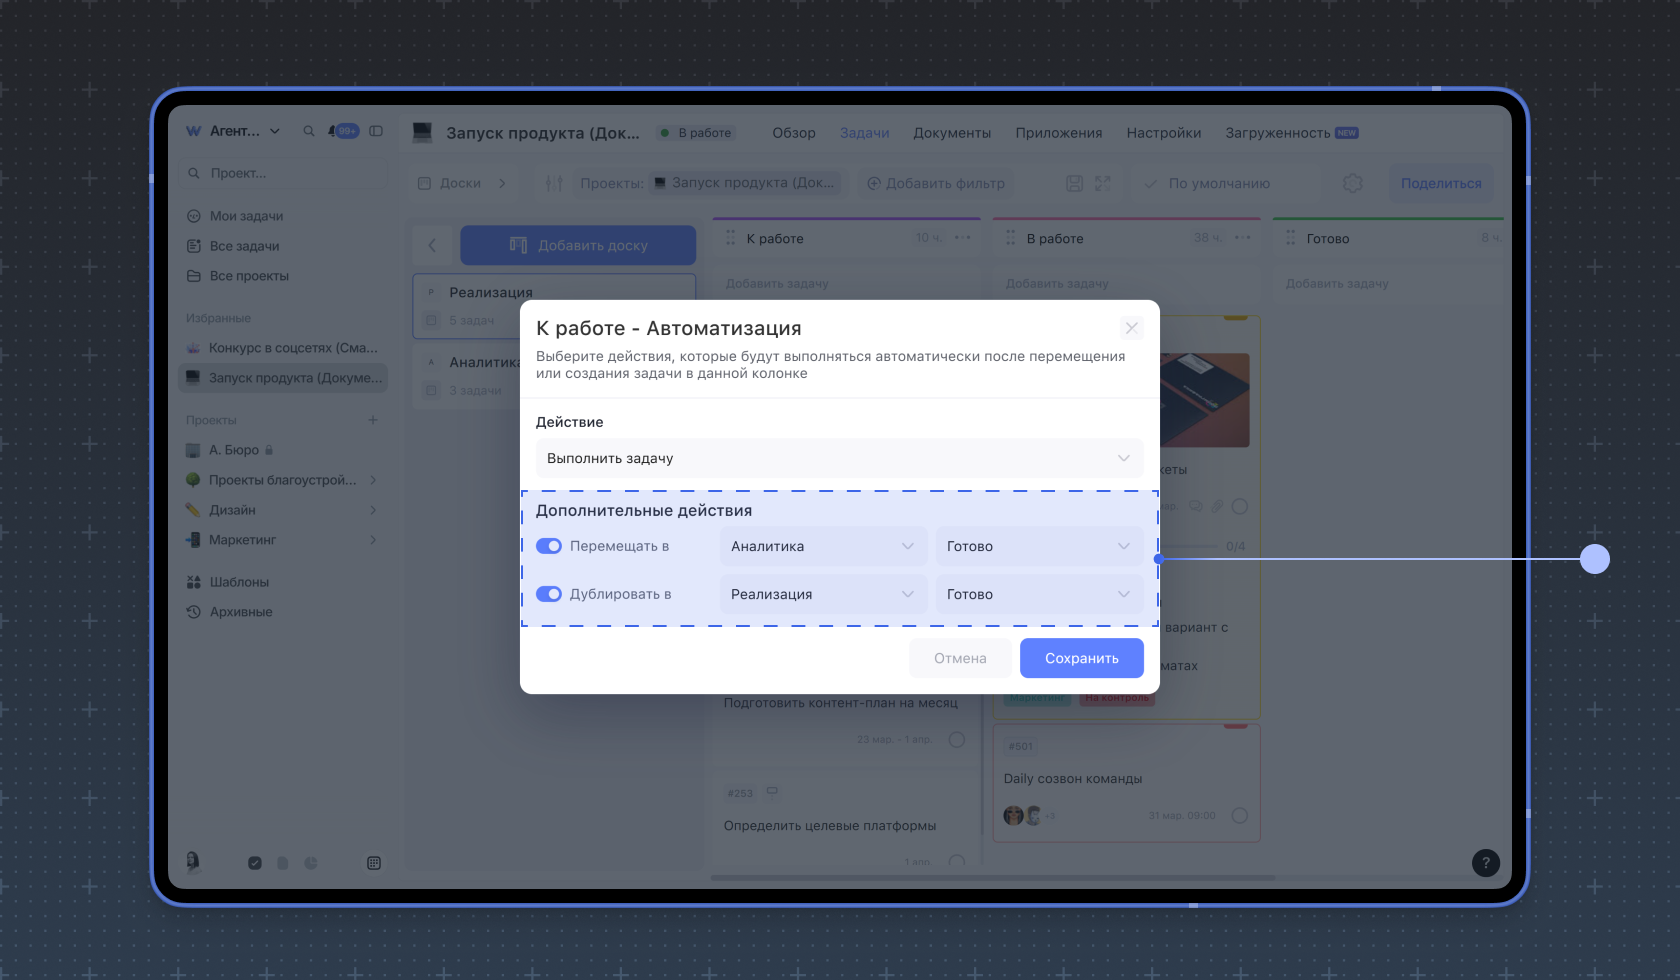Open the 'Настройки' tab

1163,133
